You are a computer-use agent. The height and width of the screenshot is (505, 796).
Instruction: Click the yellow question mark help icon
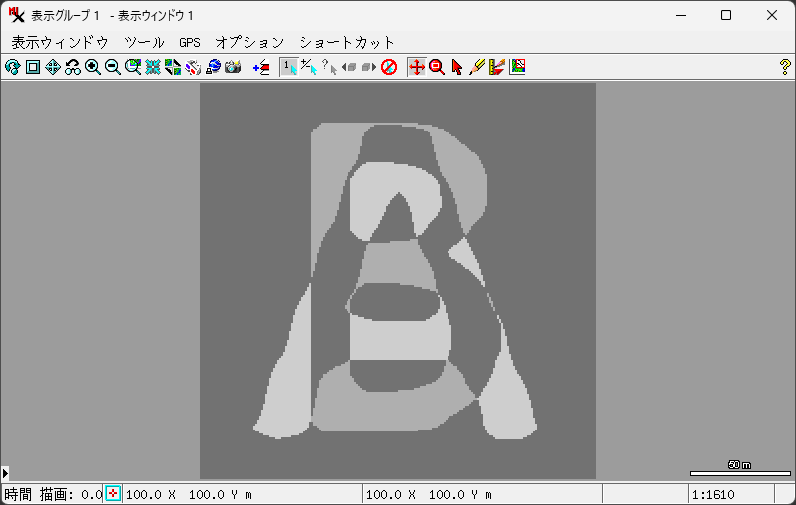(x=785, y=67)
